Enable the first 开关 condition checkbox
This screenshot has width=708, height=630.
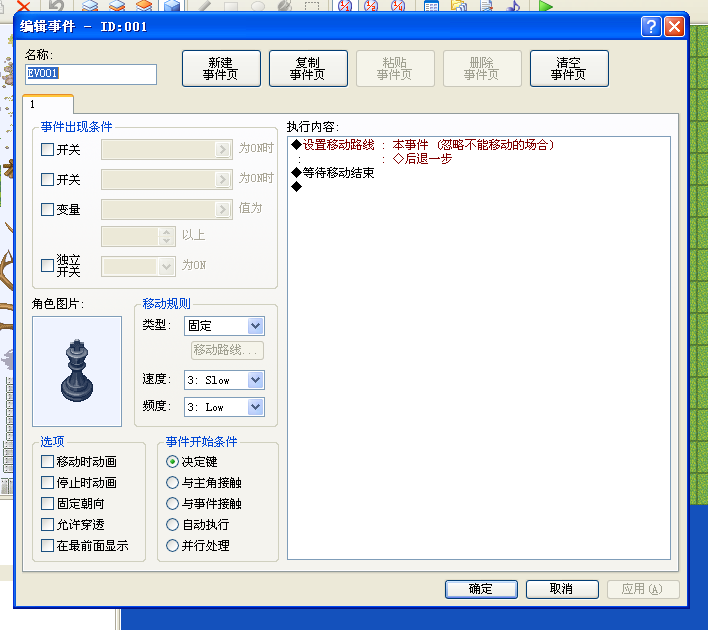click(x=47, y=149)
